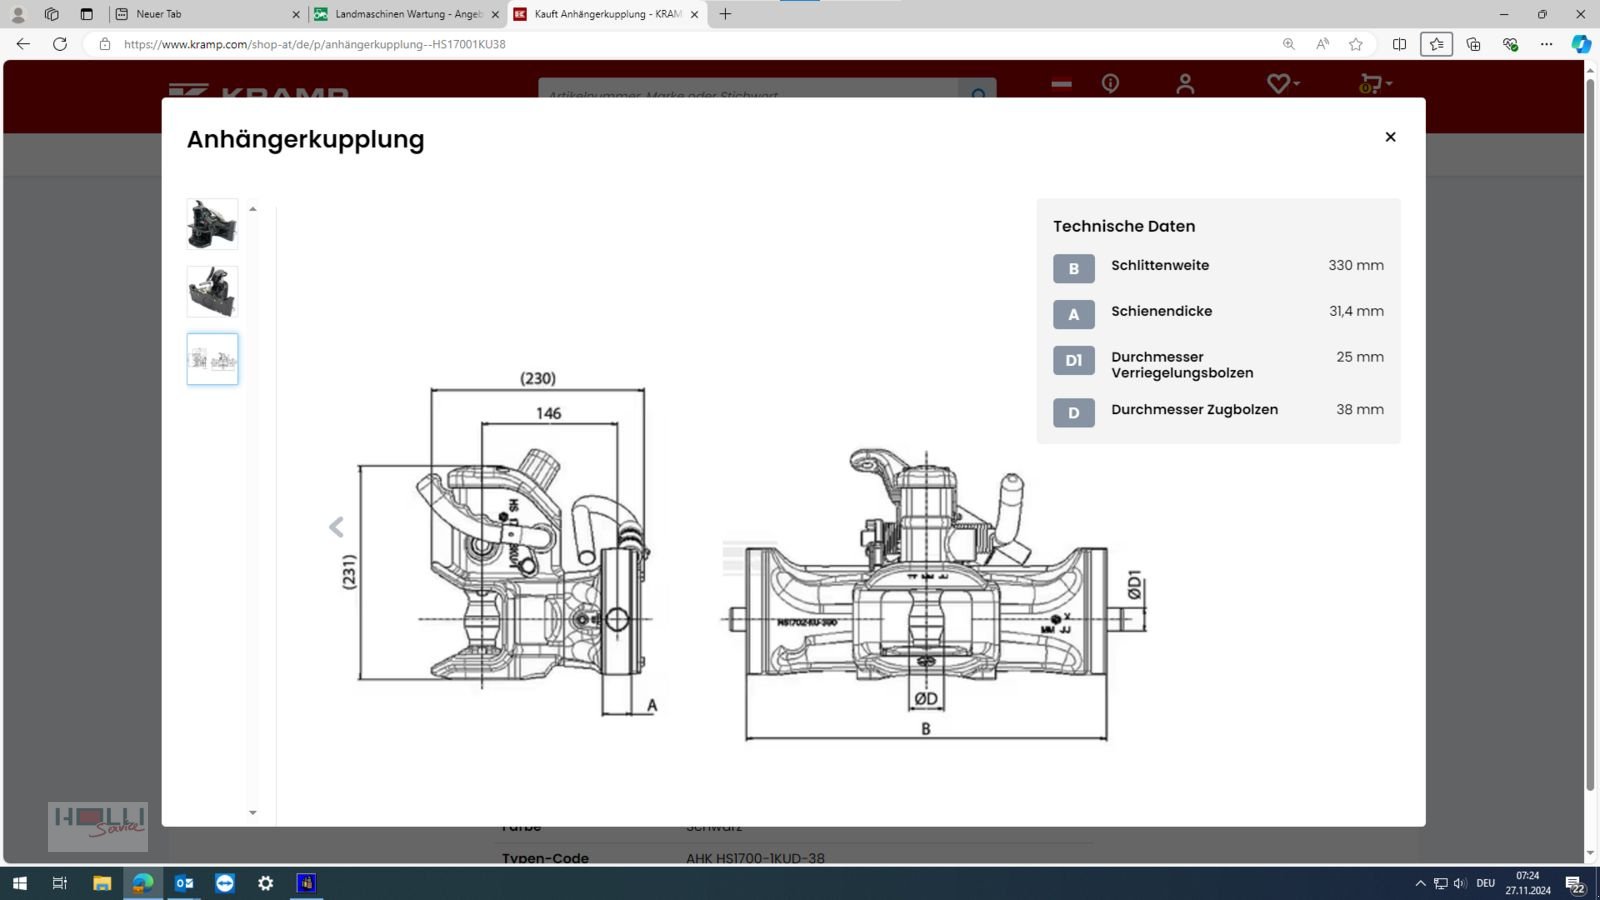Reload the Kramp page
This screenshot has height=900, width=1600.
click(x=60, y=44)
